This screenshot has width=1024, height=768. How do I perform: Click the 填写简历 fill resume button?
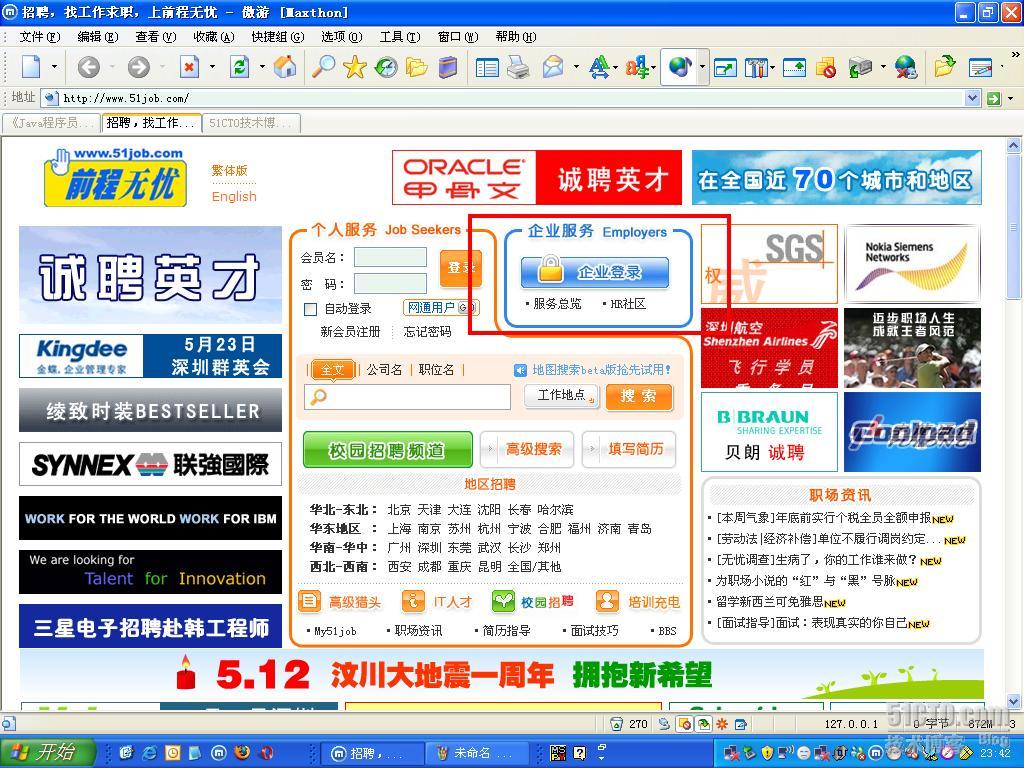point(629,449)
